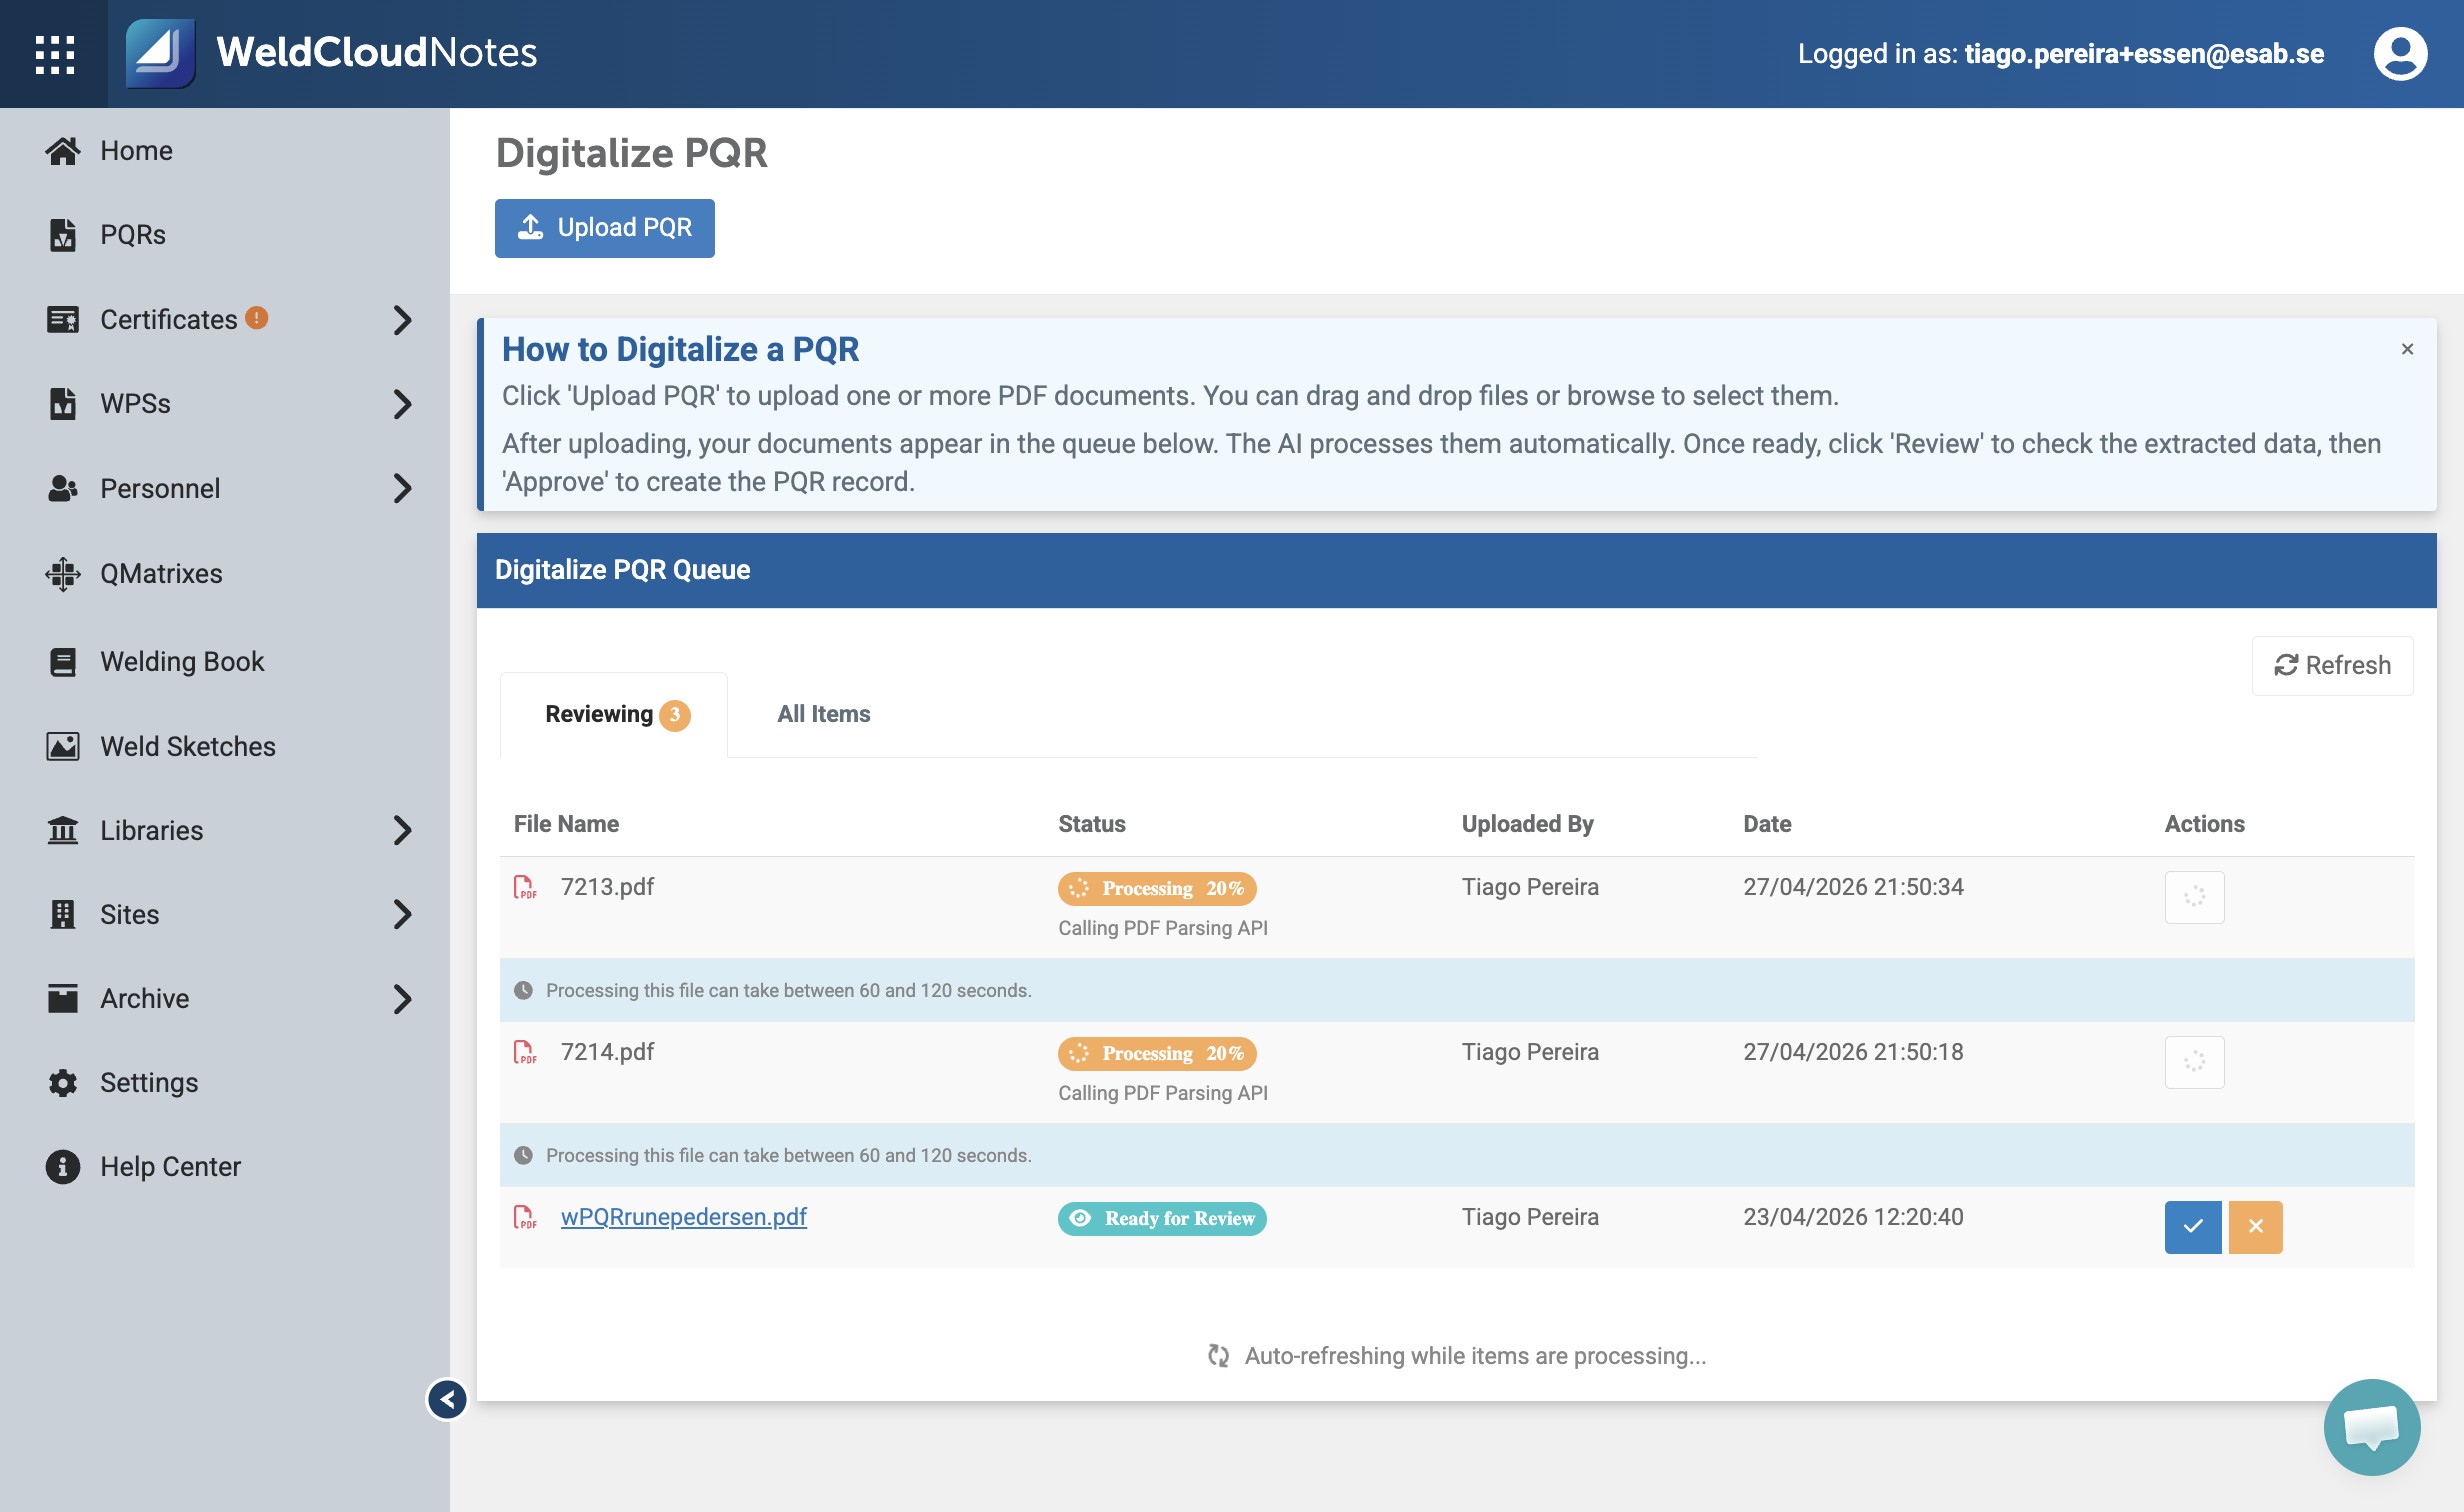Open the user profile avatar menu
The image size is (2464, 1512).
click(2400, 54)
